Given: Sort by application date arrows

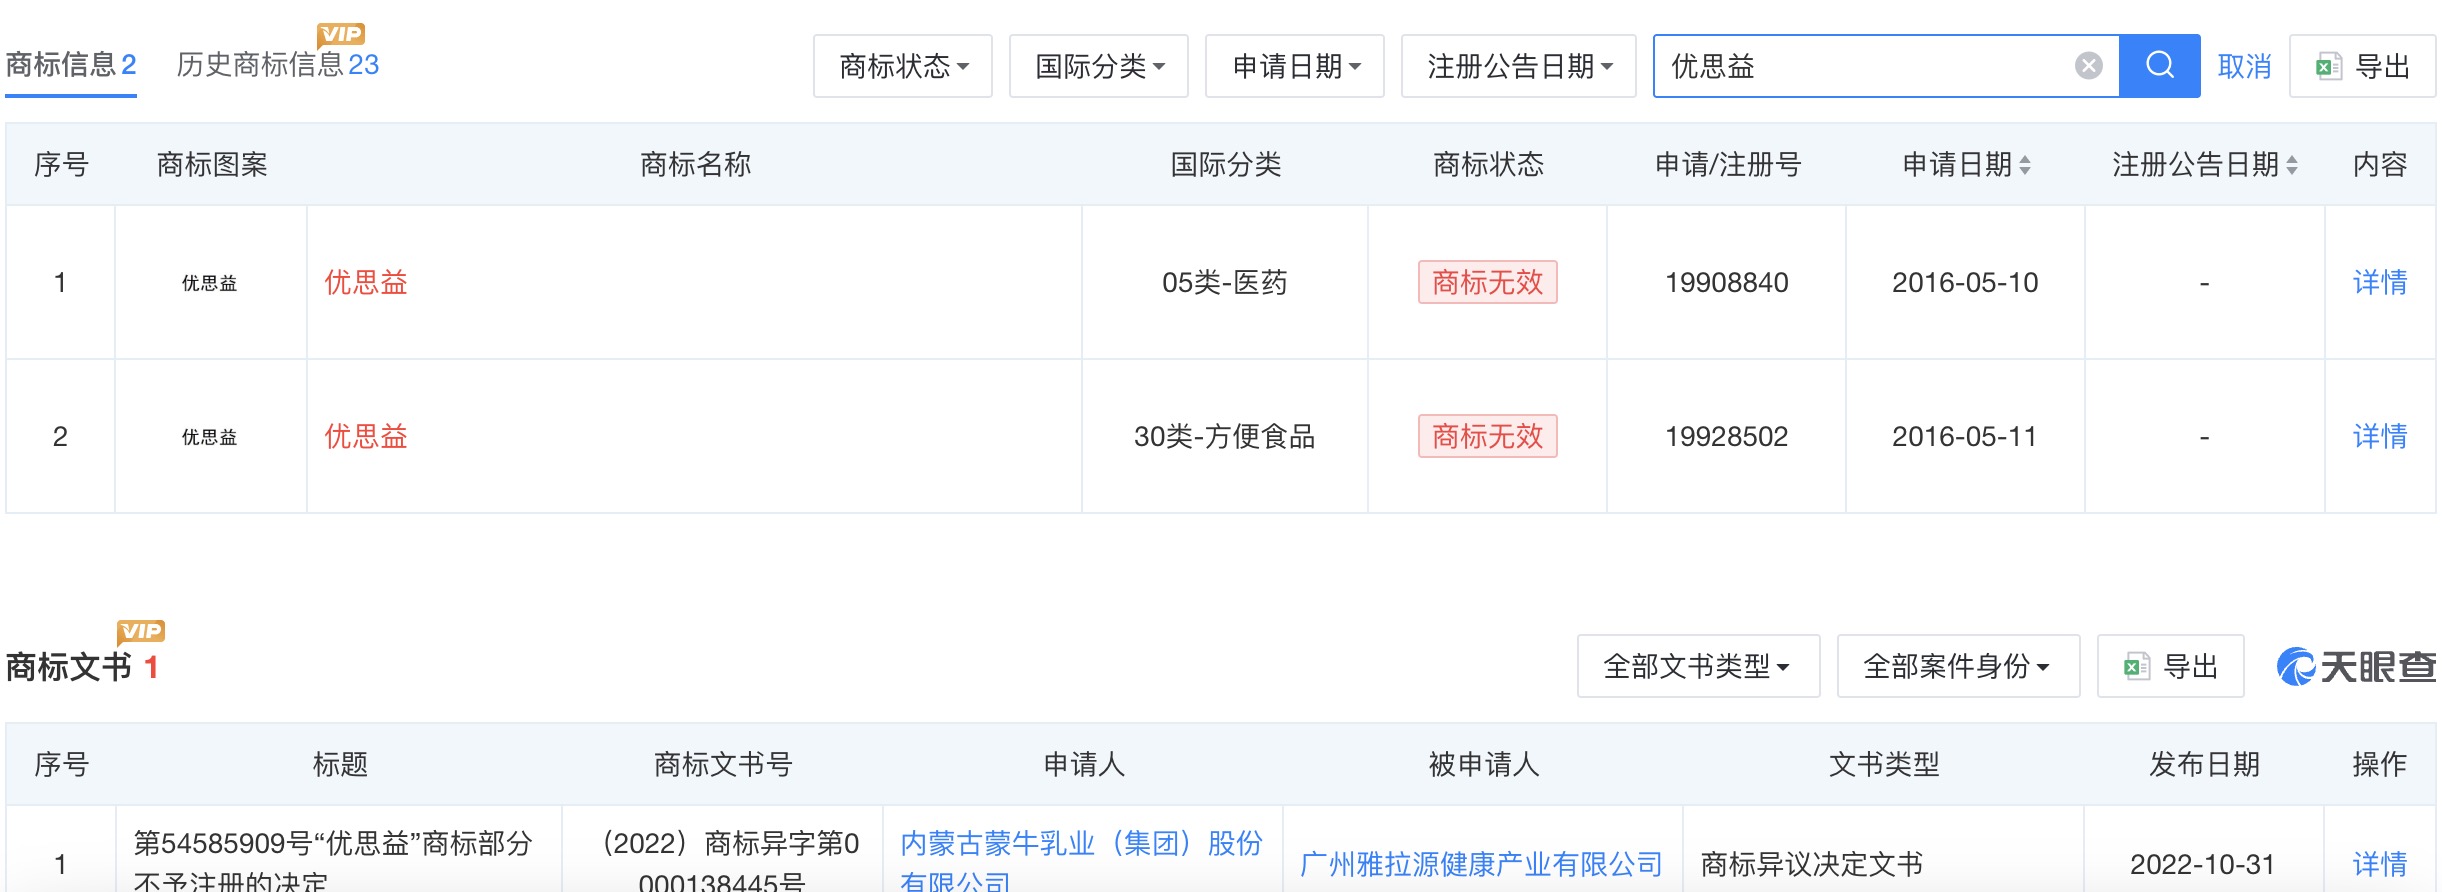Looking at the screenshot, I should click(2025, 165).
